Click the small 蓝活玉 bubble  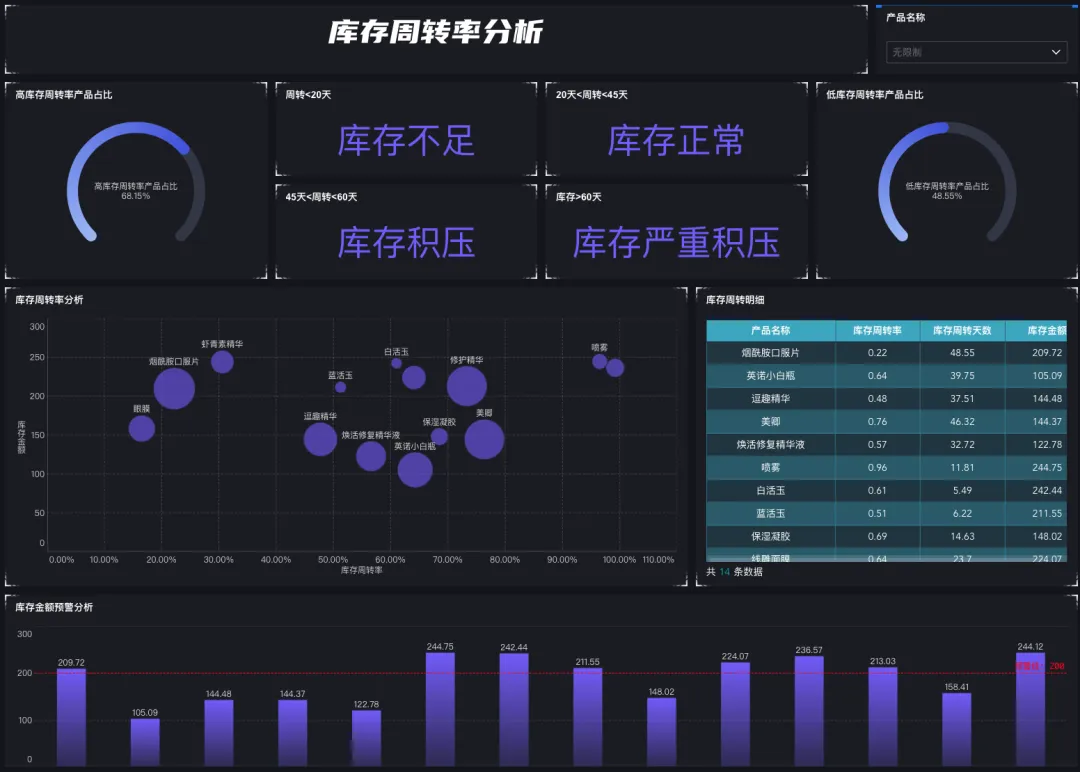[x=340, y=387]
